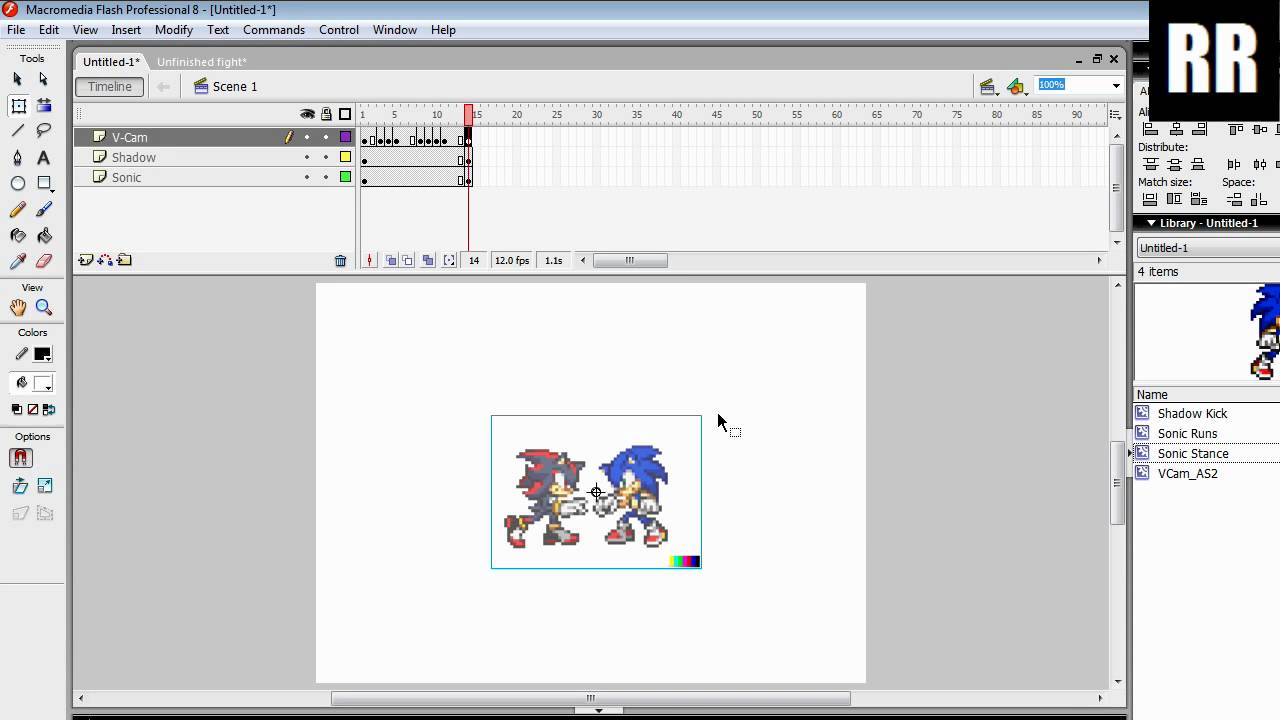The height and width of the screenshot is (720, 1280).
Task: Open the Modify menu
Action: pyautogui.click(x=174, y=30)
